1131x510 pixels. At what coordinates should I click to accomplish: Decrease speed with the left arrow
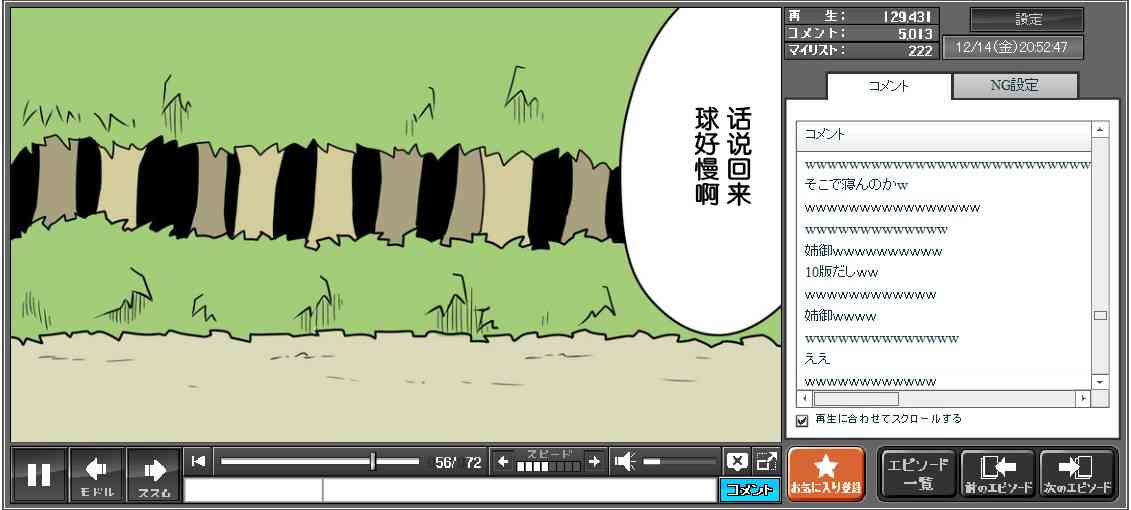[503, 461]
